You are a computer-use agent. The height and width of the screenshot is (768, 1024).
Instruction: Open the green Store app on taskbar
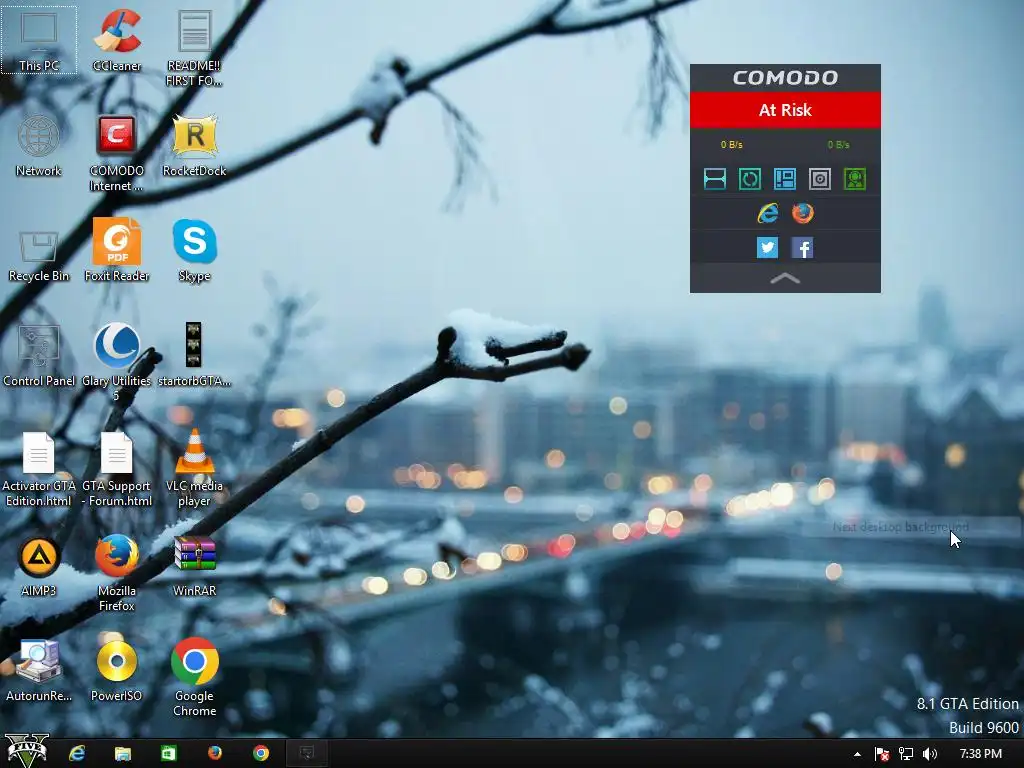(x=168, y=754)
